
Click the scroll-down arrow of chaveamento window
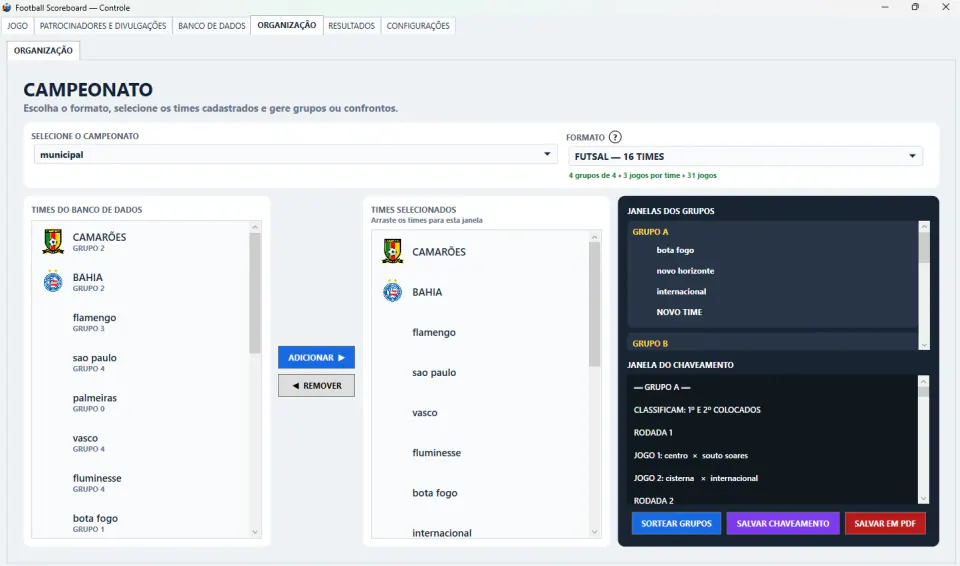pos(924,499)
